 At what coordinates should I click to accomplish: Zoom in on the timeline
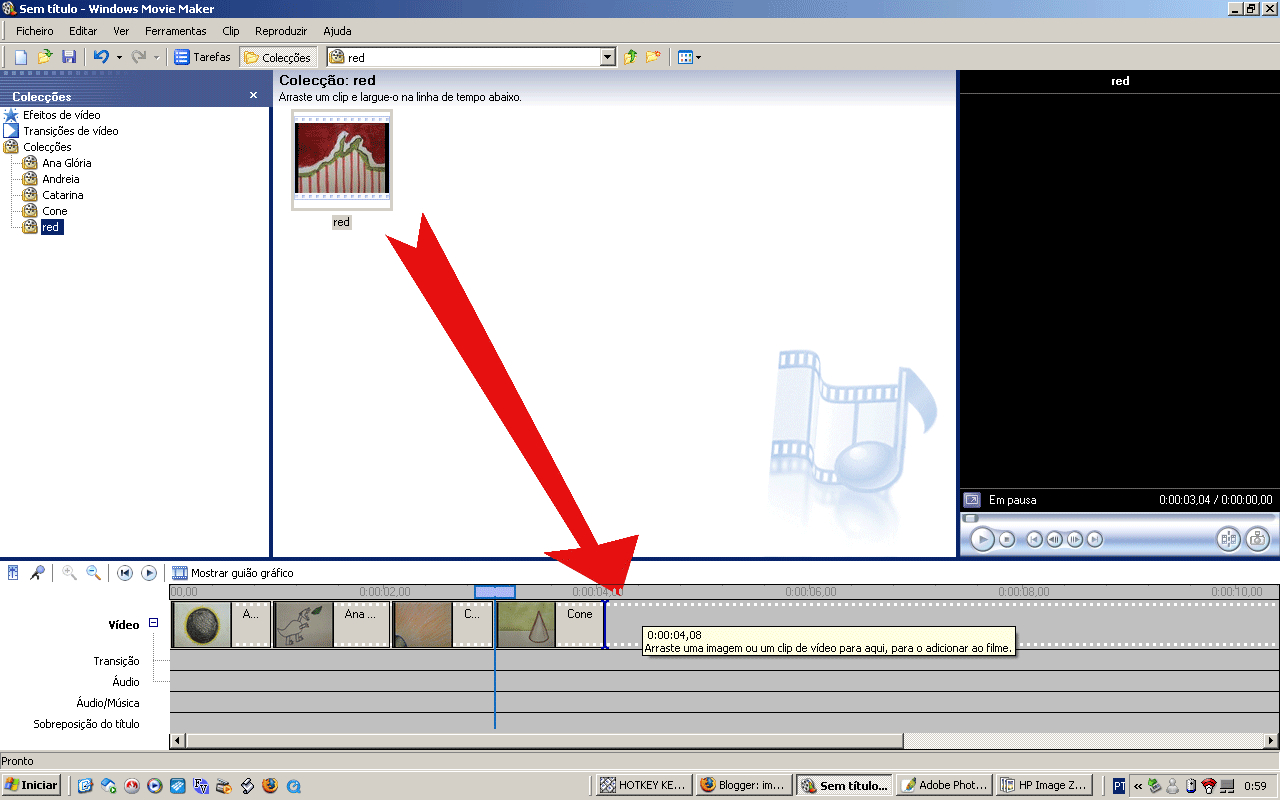tap(69, 573)
